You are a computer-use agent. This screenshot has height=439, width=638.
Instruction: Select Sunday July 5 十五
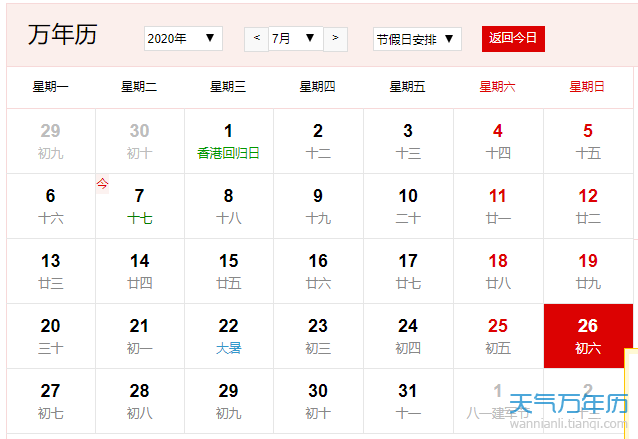(x=588, y=141)
